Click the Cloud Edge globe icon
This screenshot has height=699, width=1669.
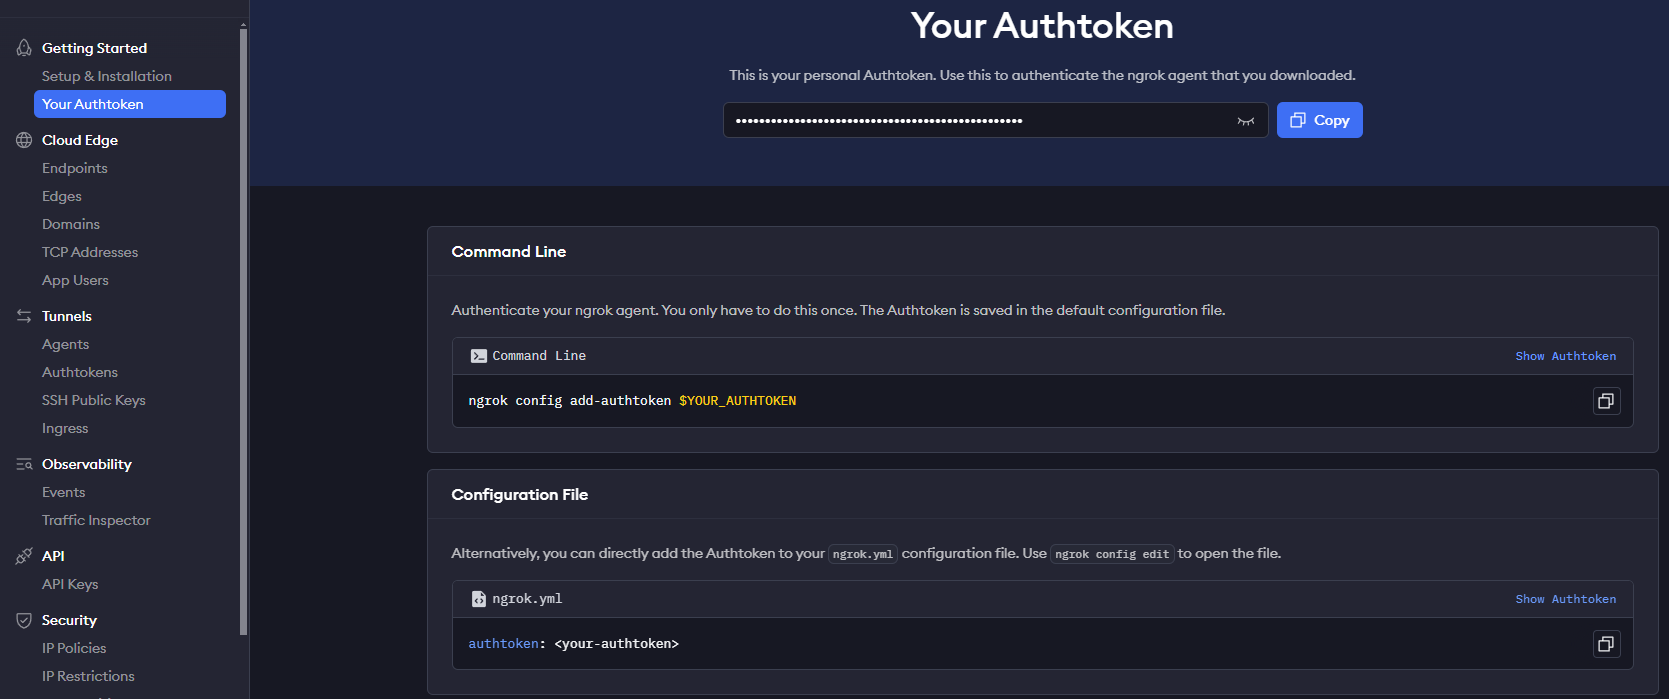24,140
